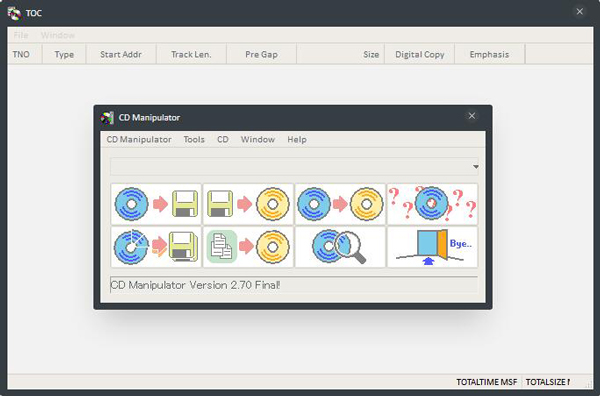Screen dimensions: 600x396
Task: Click the Start Addr column header
Action: pos(121,54)
